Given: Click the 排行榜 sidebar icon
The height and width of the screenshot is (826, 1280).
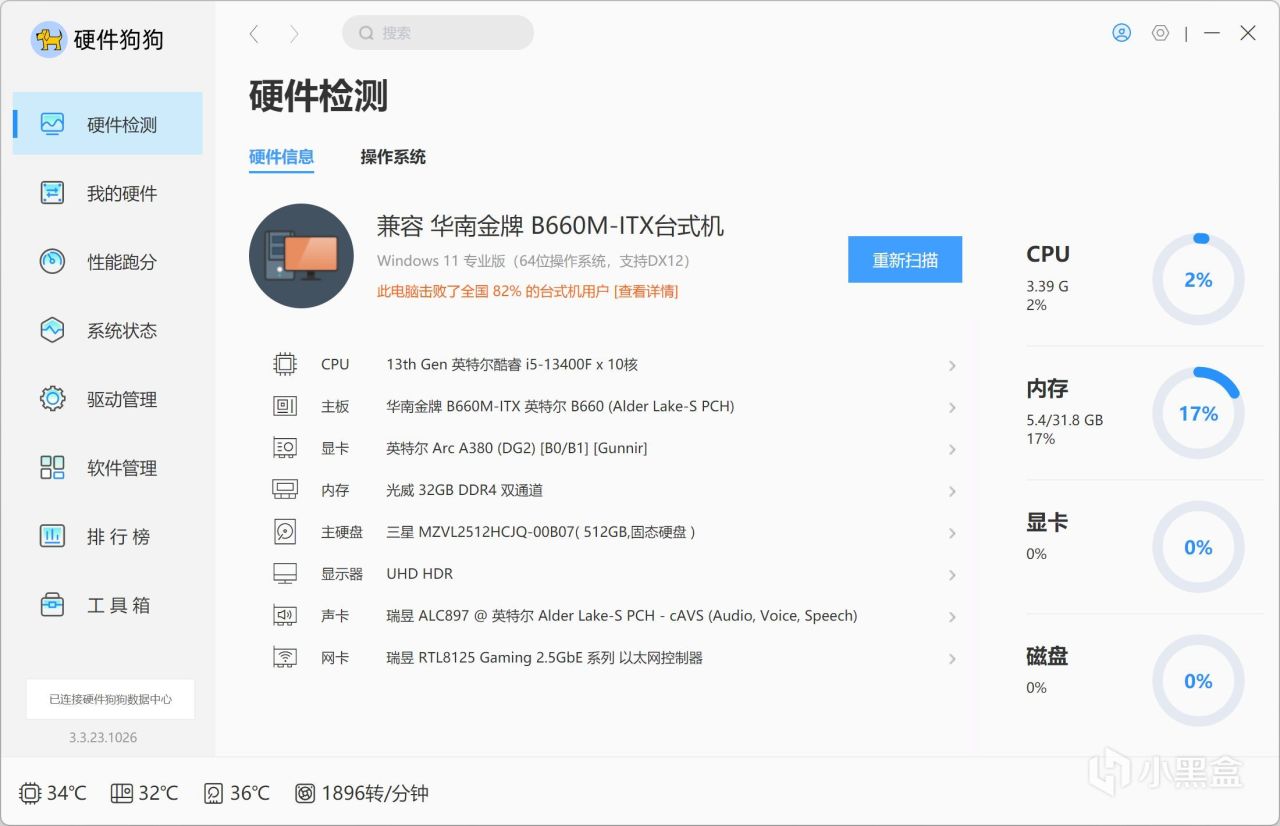Looking at the screenshot, I should pos(52,536).
